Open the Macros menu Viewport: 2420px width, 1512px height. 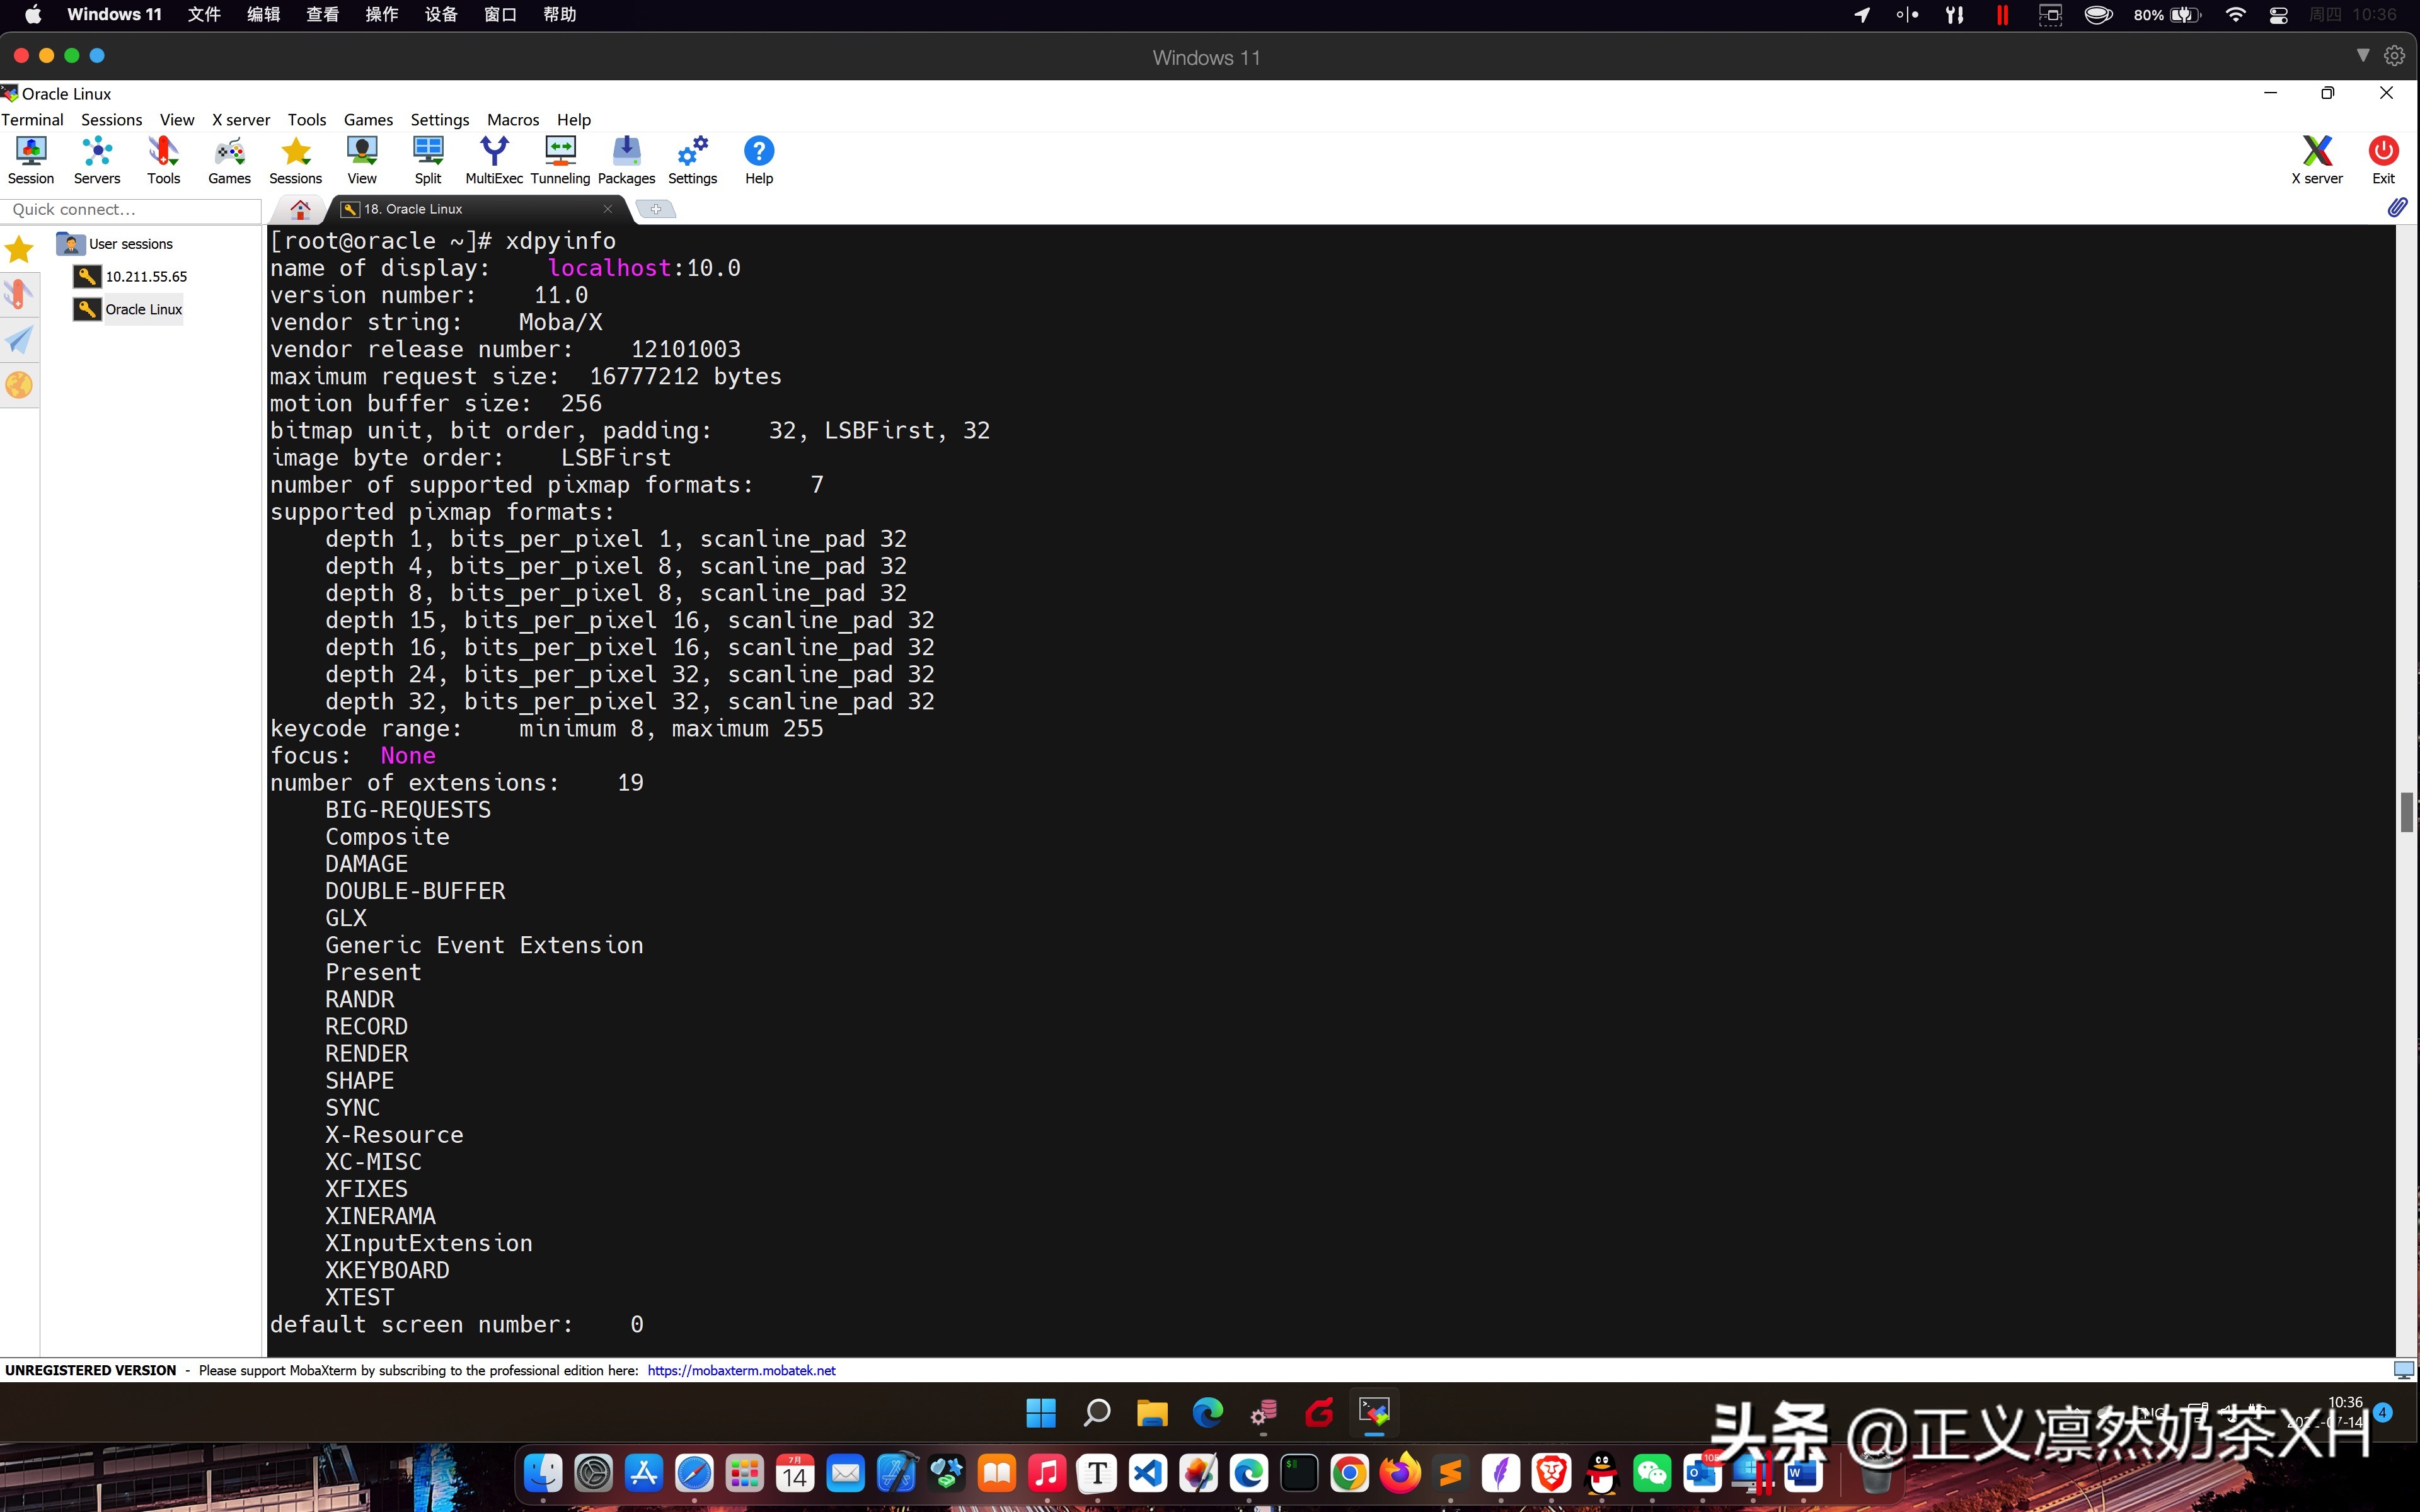point(512,119)
